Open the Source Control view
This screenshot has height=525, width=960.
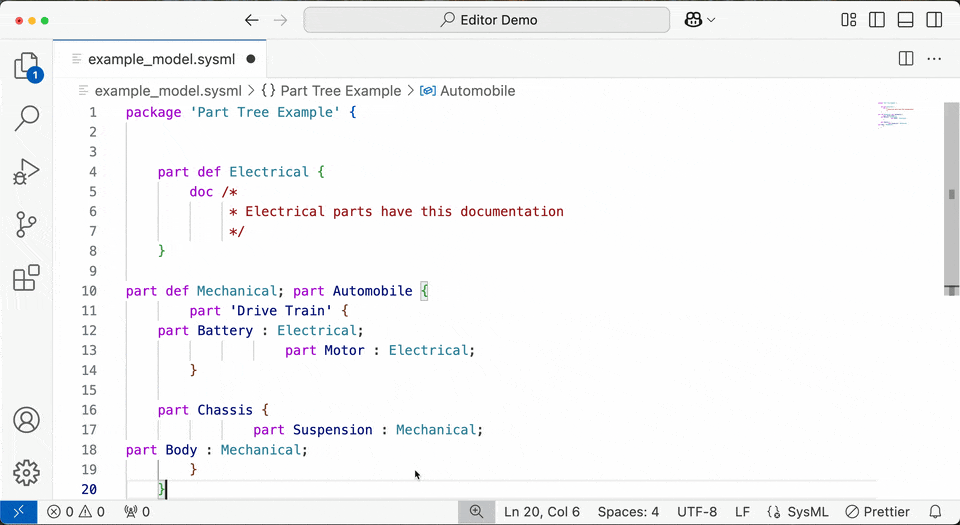(26, 225)
